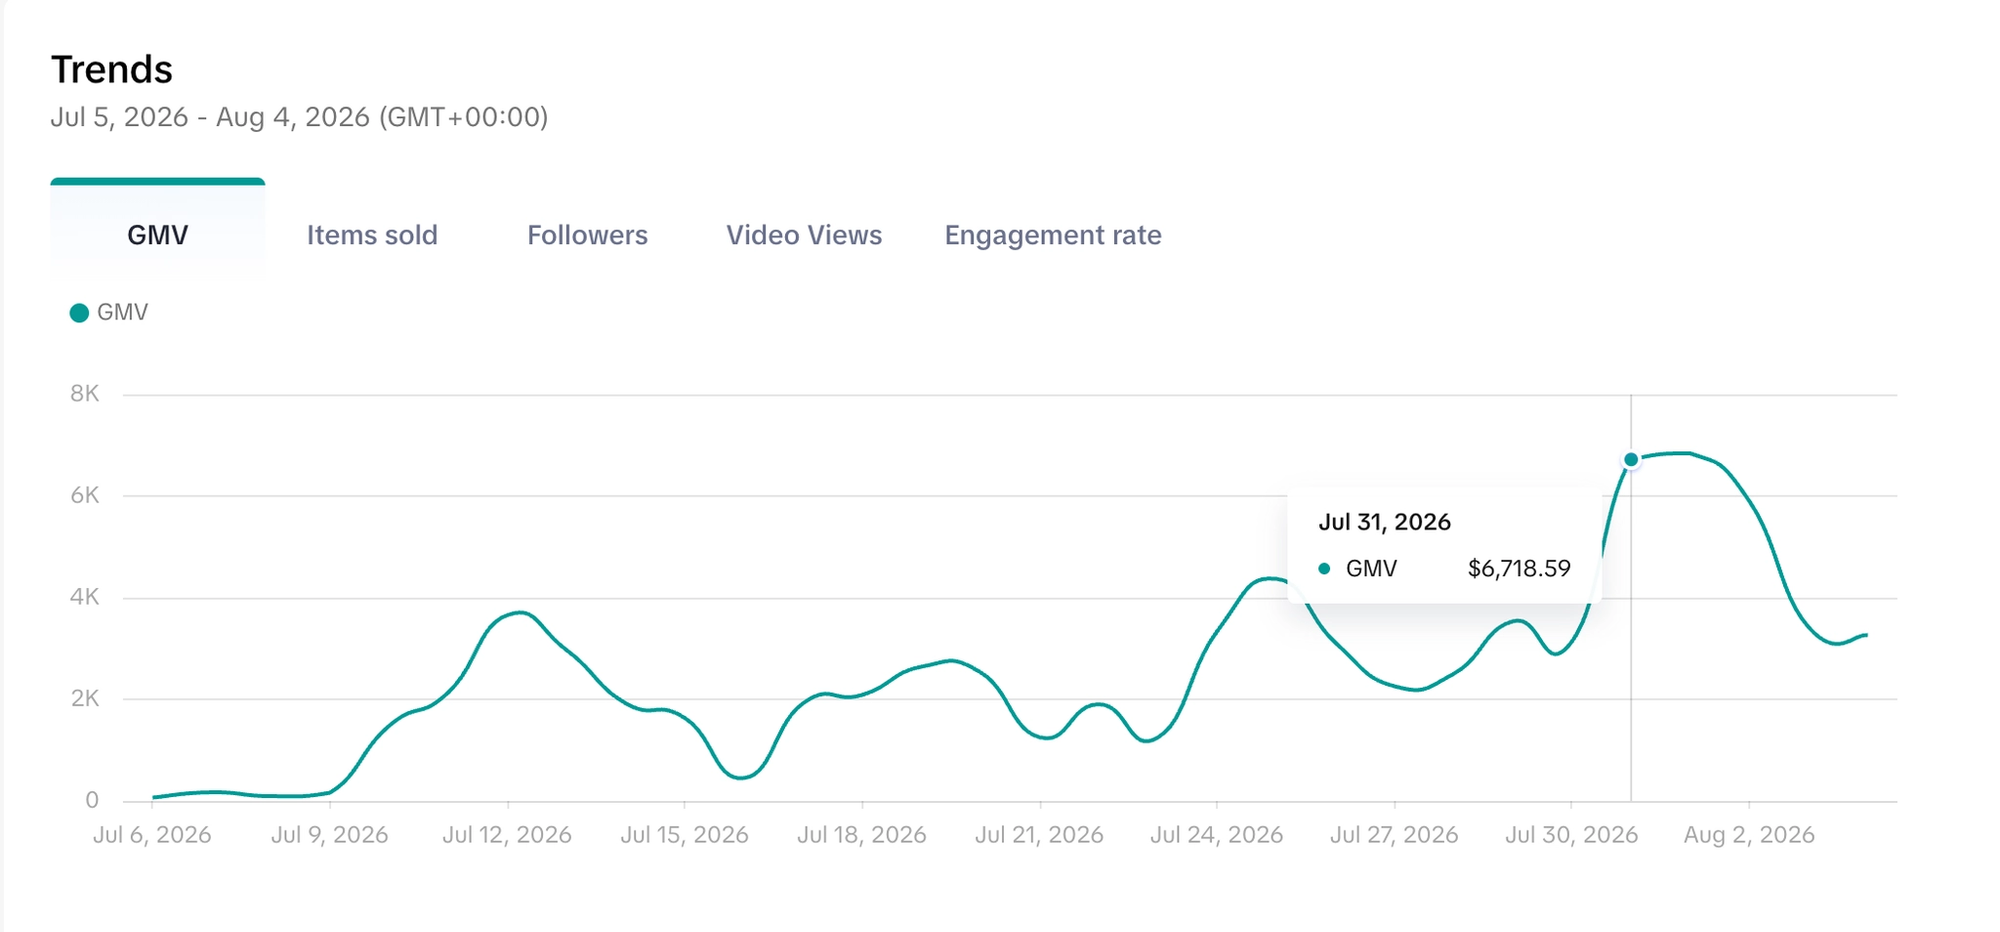Click the Jul 15, 2026 axis label
2000x932 pixels.
[x=685, y=835]
